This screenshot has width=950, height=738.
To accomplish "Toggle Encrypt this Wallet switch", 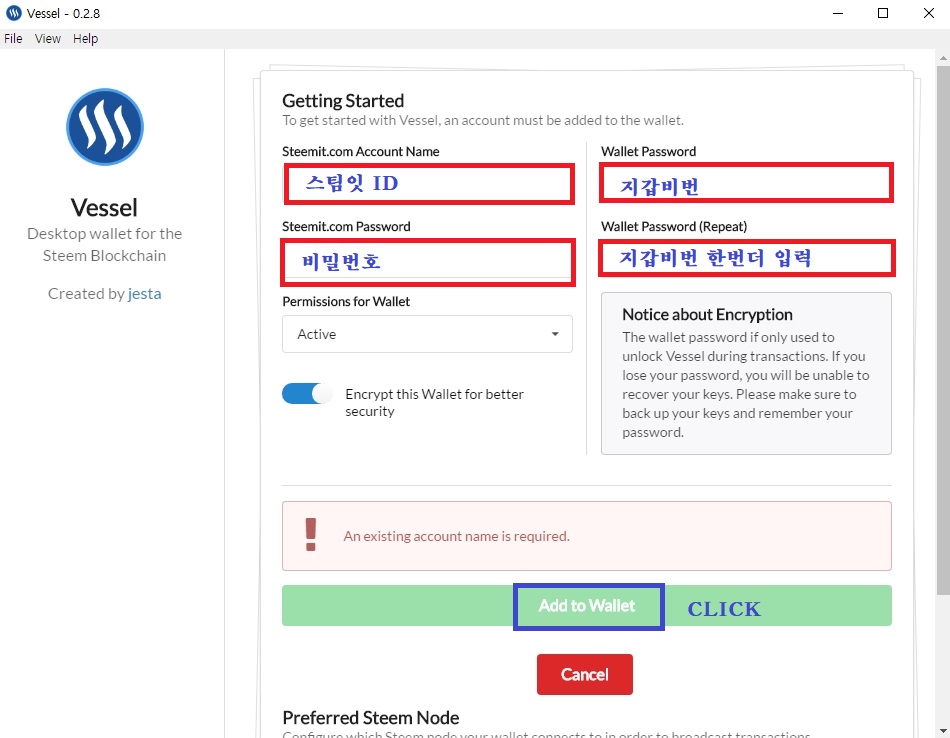I will coord(307,394).
